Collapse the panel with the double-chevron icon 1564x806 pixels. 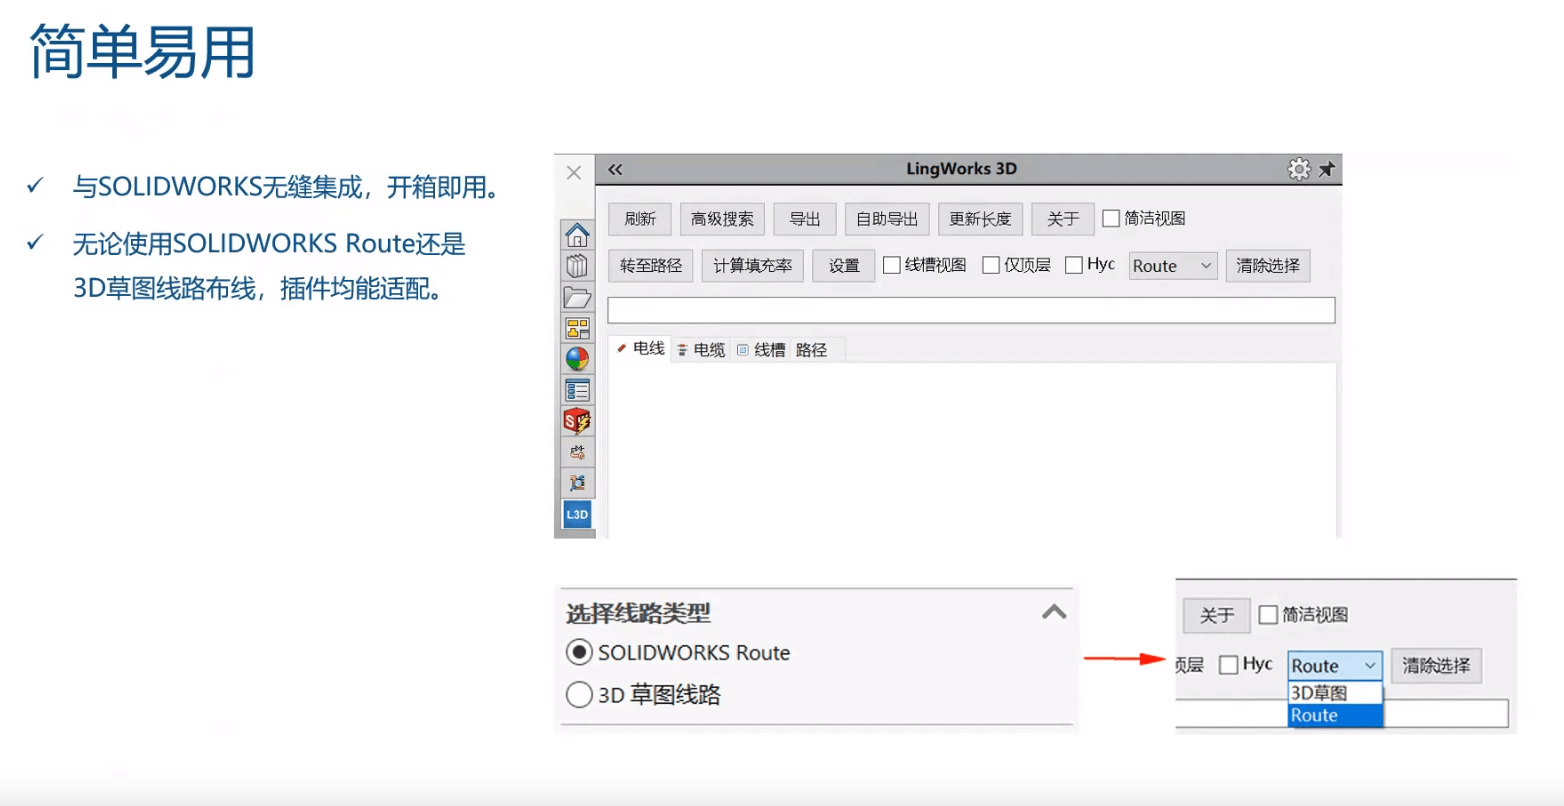tap(615, 169)
